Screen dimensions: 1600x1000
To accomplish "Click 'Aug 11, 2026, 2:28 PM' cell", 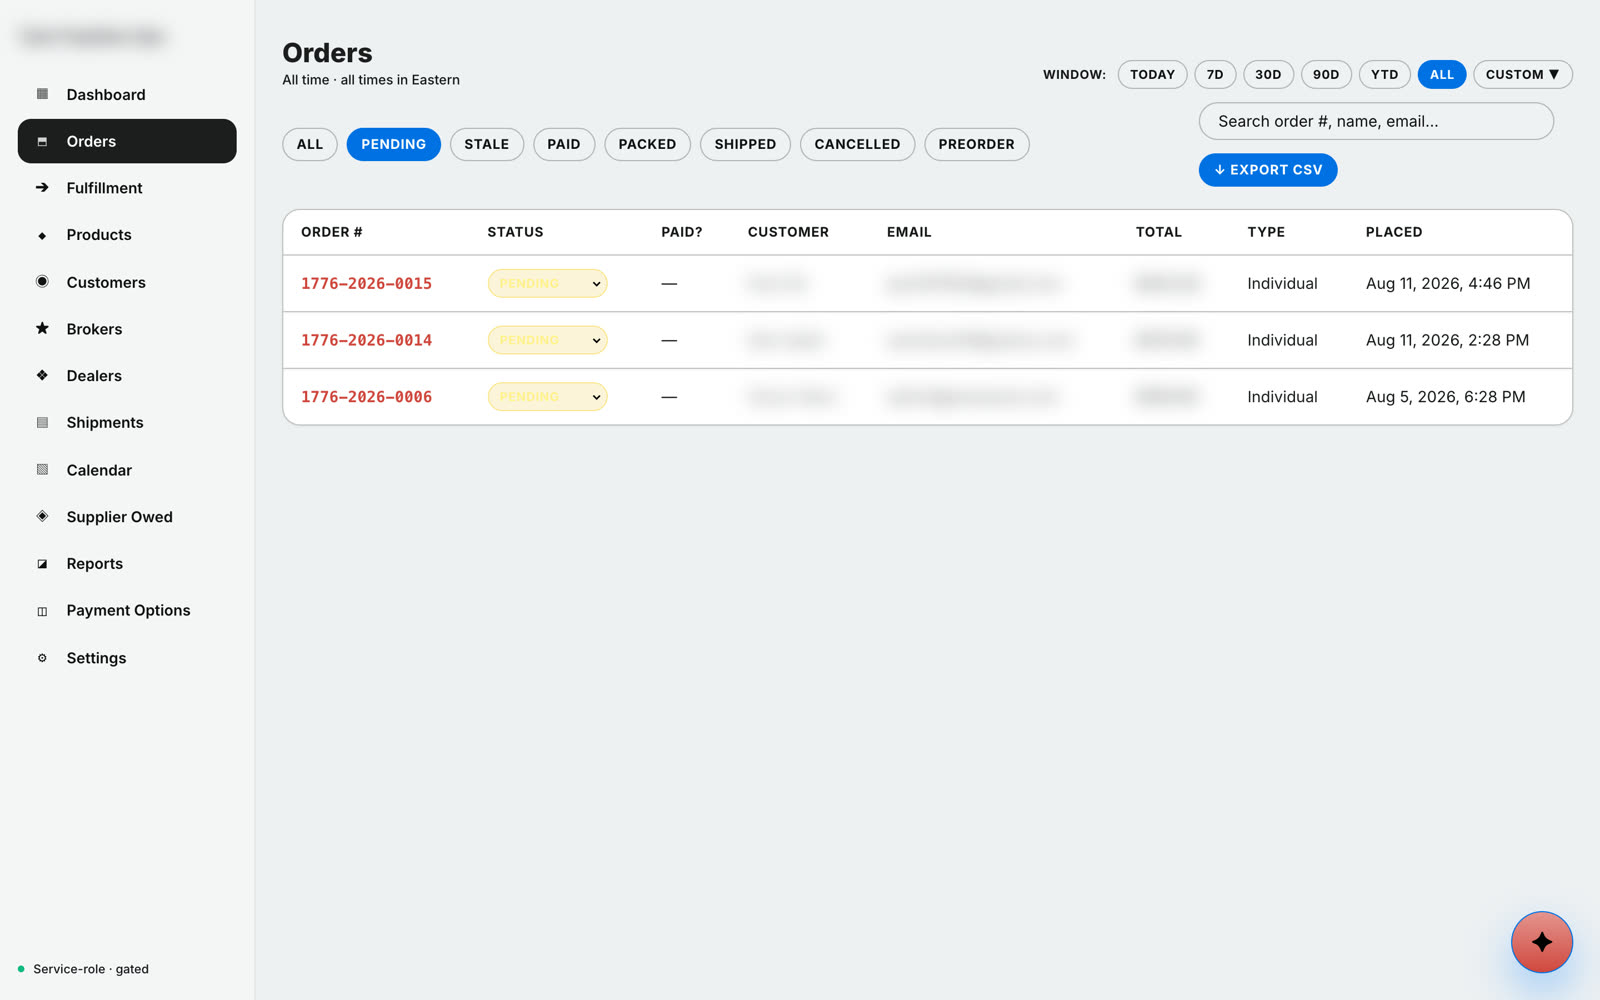I will (1447, 340).
